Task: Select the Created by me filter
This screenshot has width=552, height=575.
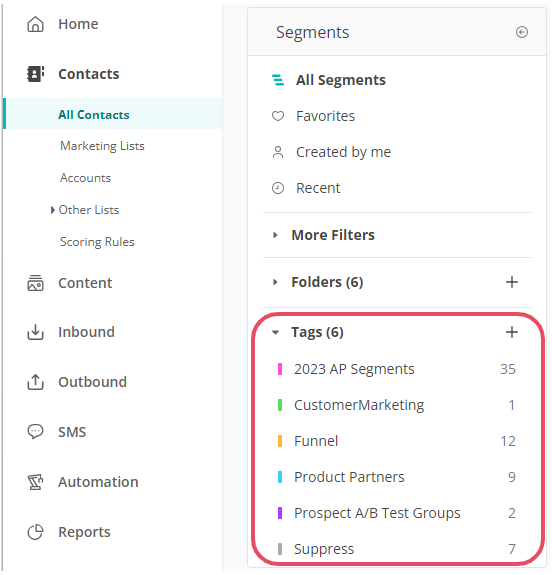Action: [x=343, y=152]
